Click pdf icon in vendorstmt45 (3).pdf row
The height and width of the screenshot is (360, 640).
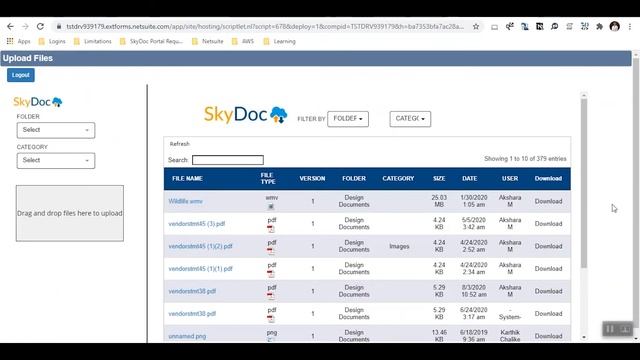coord(271,229)
